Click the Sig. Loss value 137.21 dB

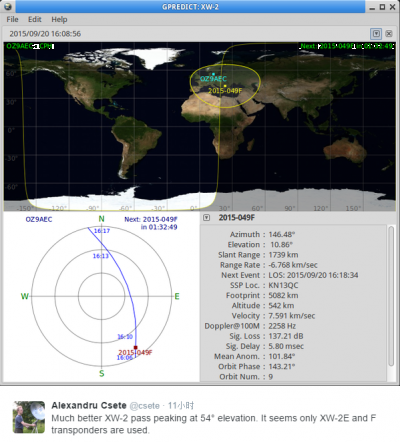[286, 336]
